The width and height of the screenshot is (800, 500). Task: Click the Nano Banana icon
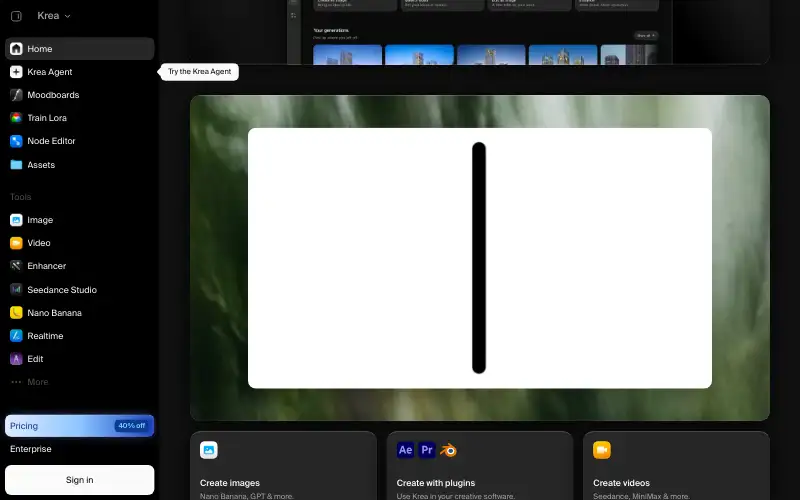16,313
